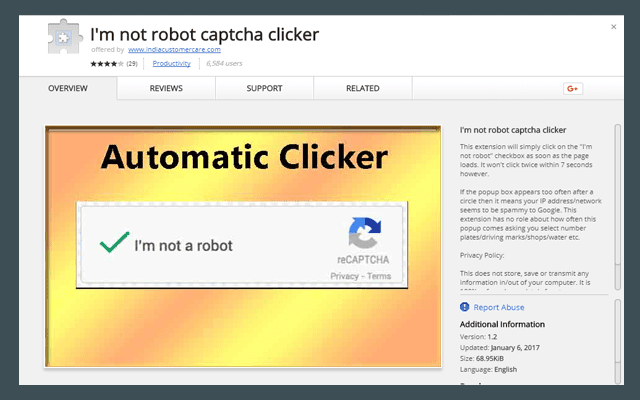Click the extension puzzle piece icon
This screenshot has width=640, height=400.
(66, 38)
